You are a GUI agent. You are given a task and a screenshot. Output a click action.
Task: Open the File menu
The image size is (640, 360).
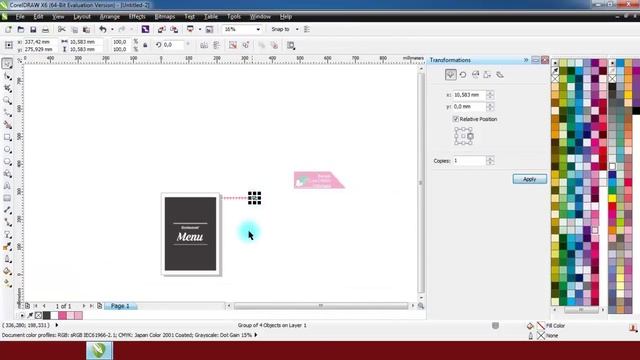point(20,17)
